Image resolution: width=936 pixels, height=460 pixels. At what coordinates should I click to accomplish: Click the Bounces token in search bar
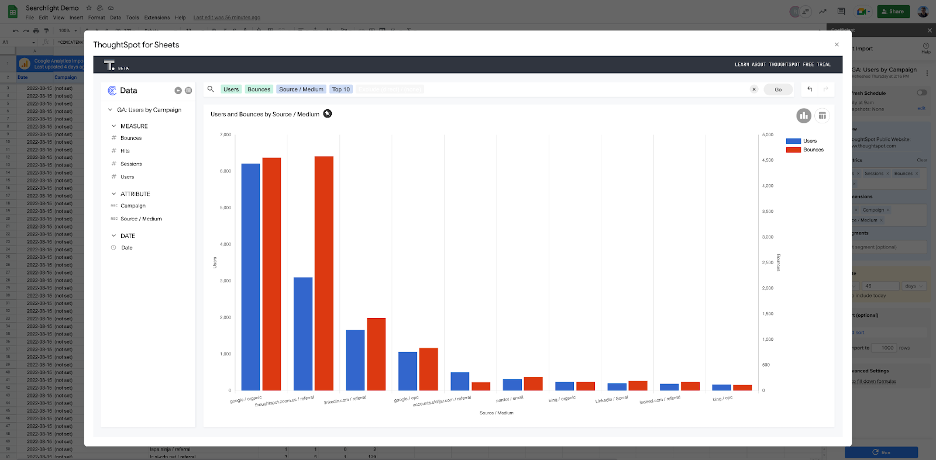click(x=258, y=89)
